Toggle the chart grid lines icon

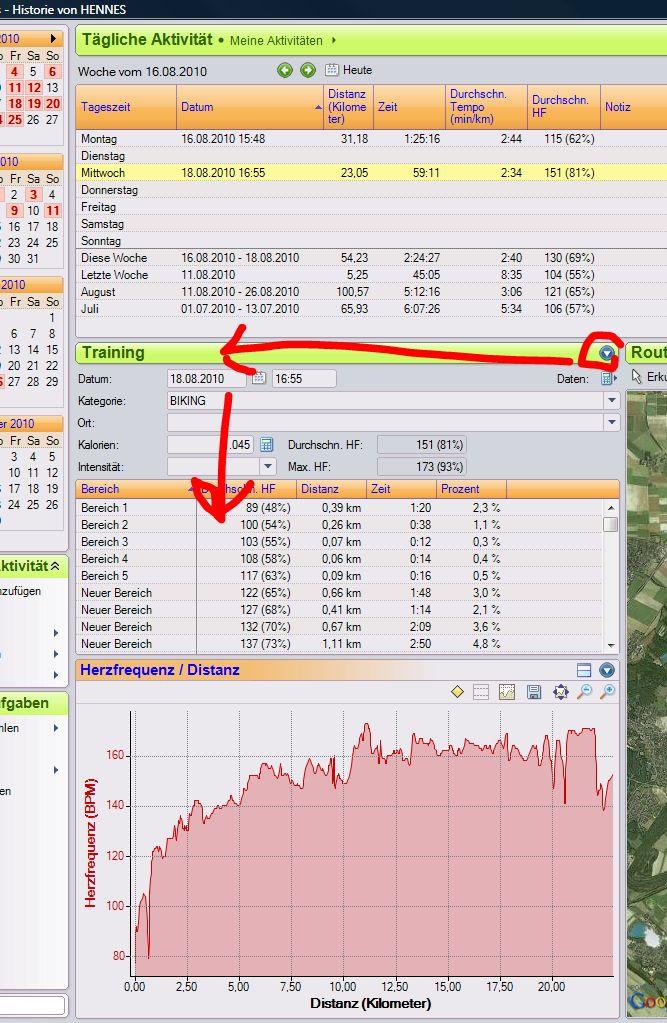(481, 692)
